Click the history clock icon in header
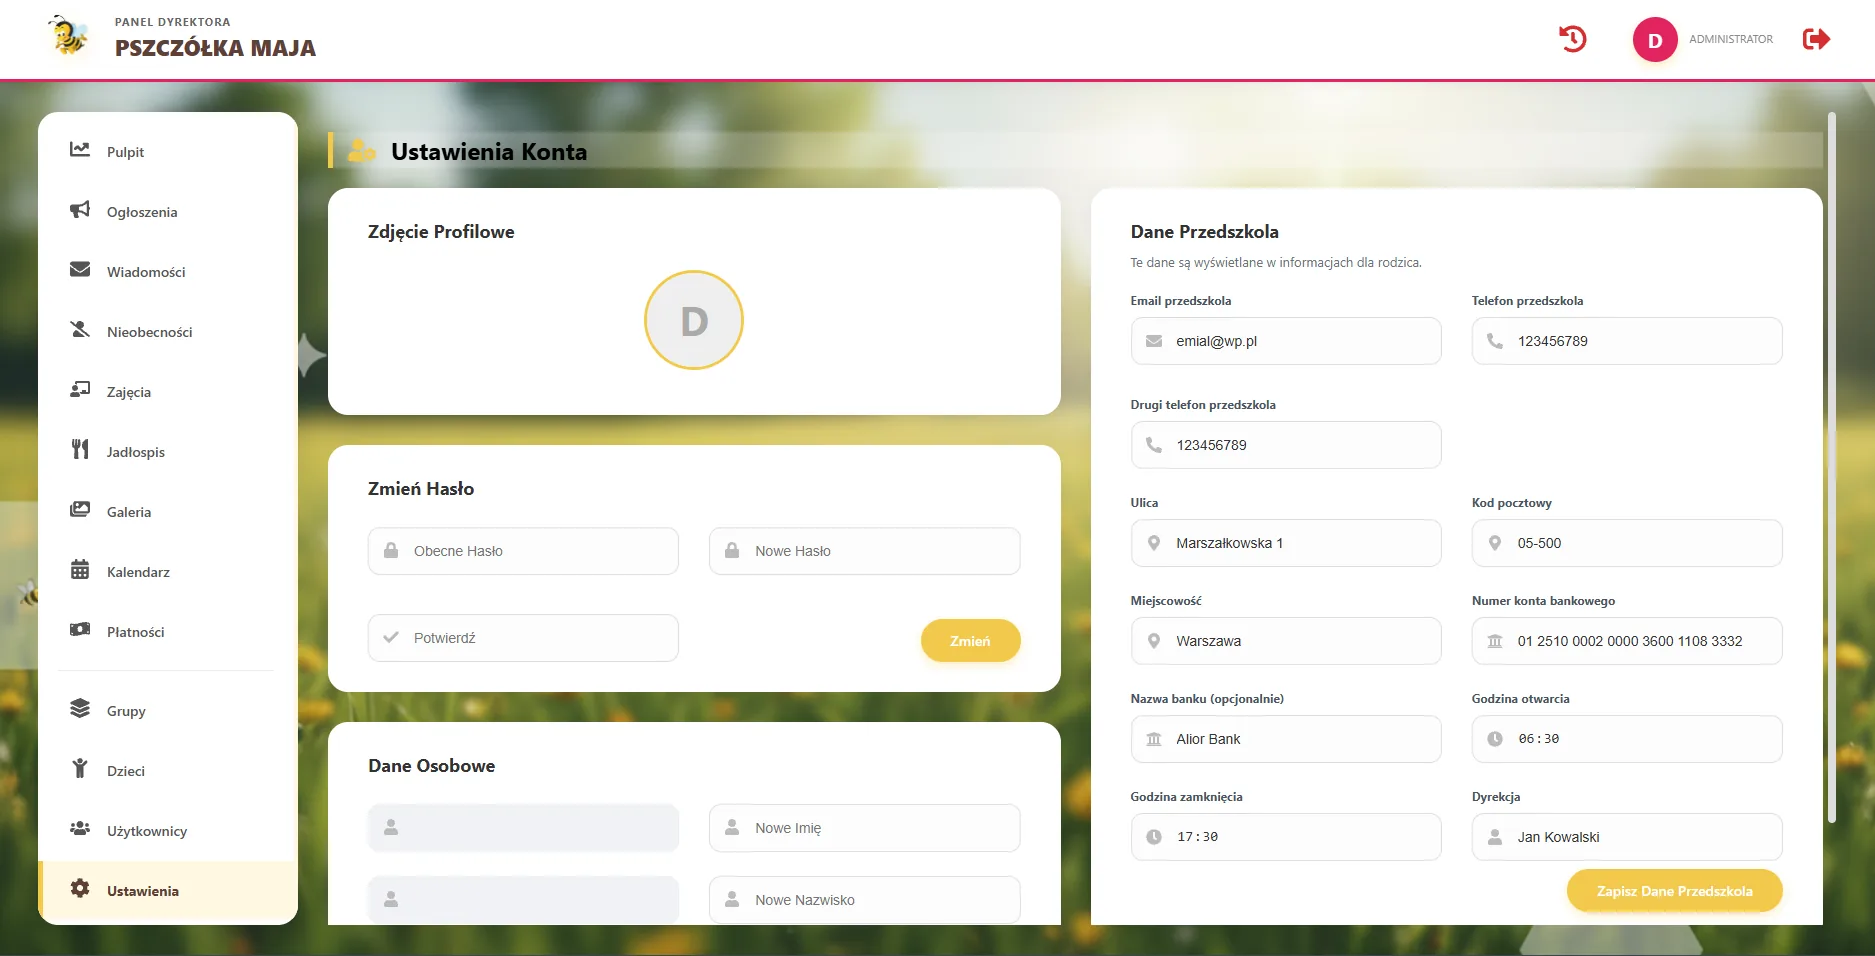1875x956 pixels. [x=1572, y=39]
